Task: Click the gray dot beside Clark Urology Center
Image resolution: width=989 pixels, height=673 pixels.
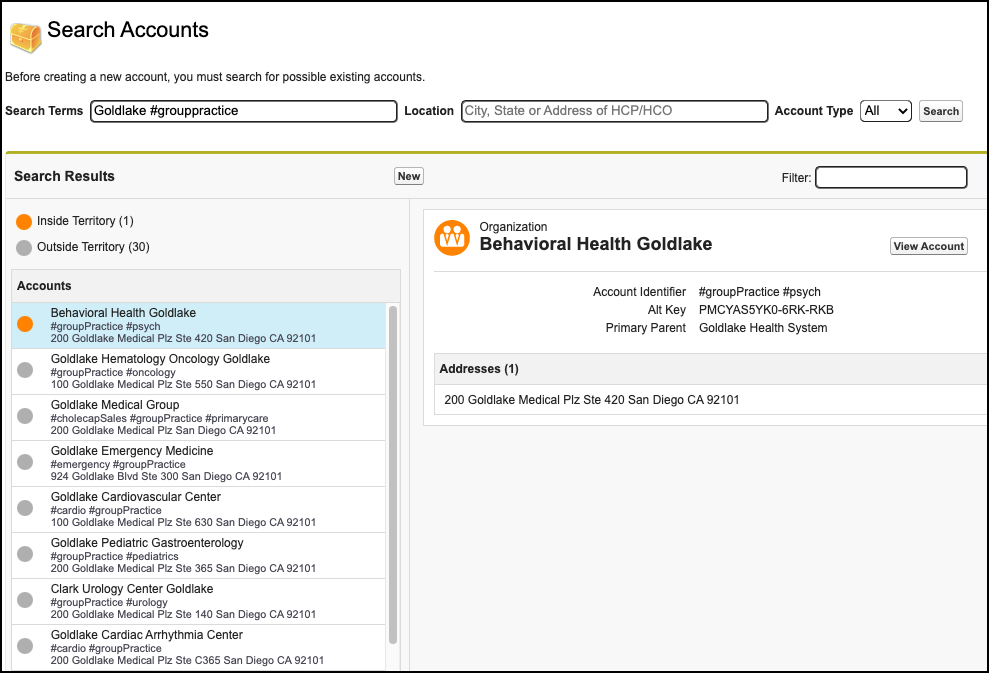Action: (25, 601)
